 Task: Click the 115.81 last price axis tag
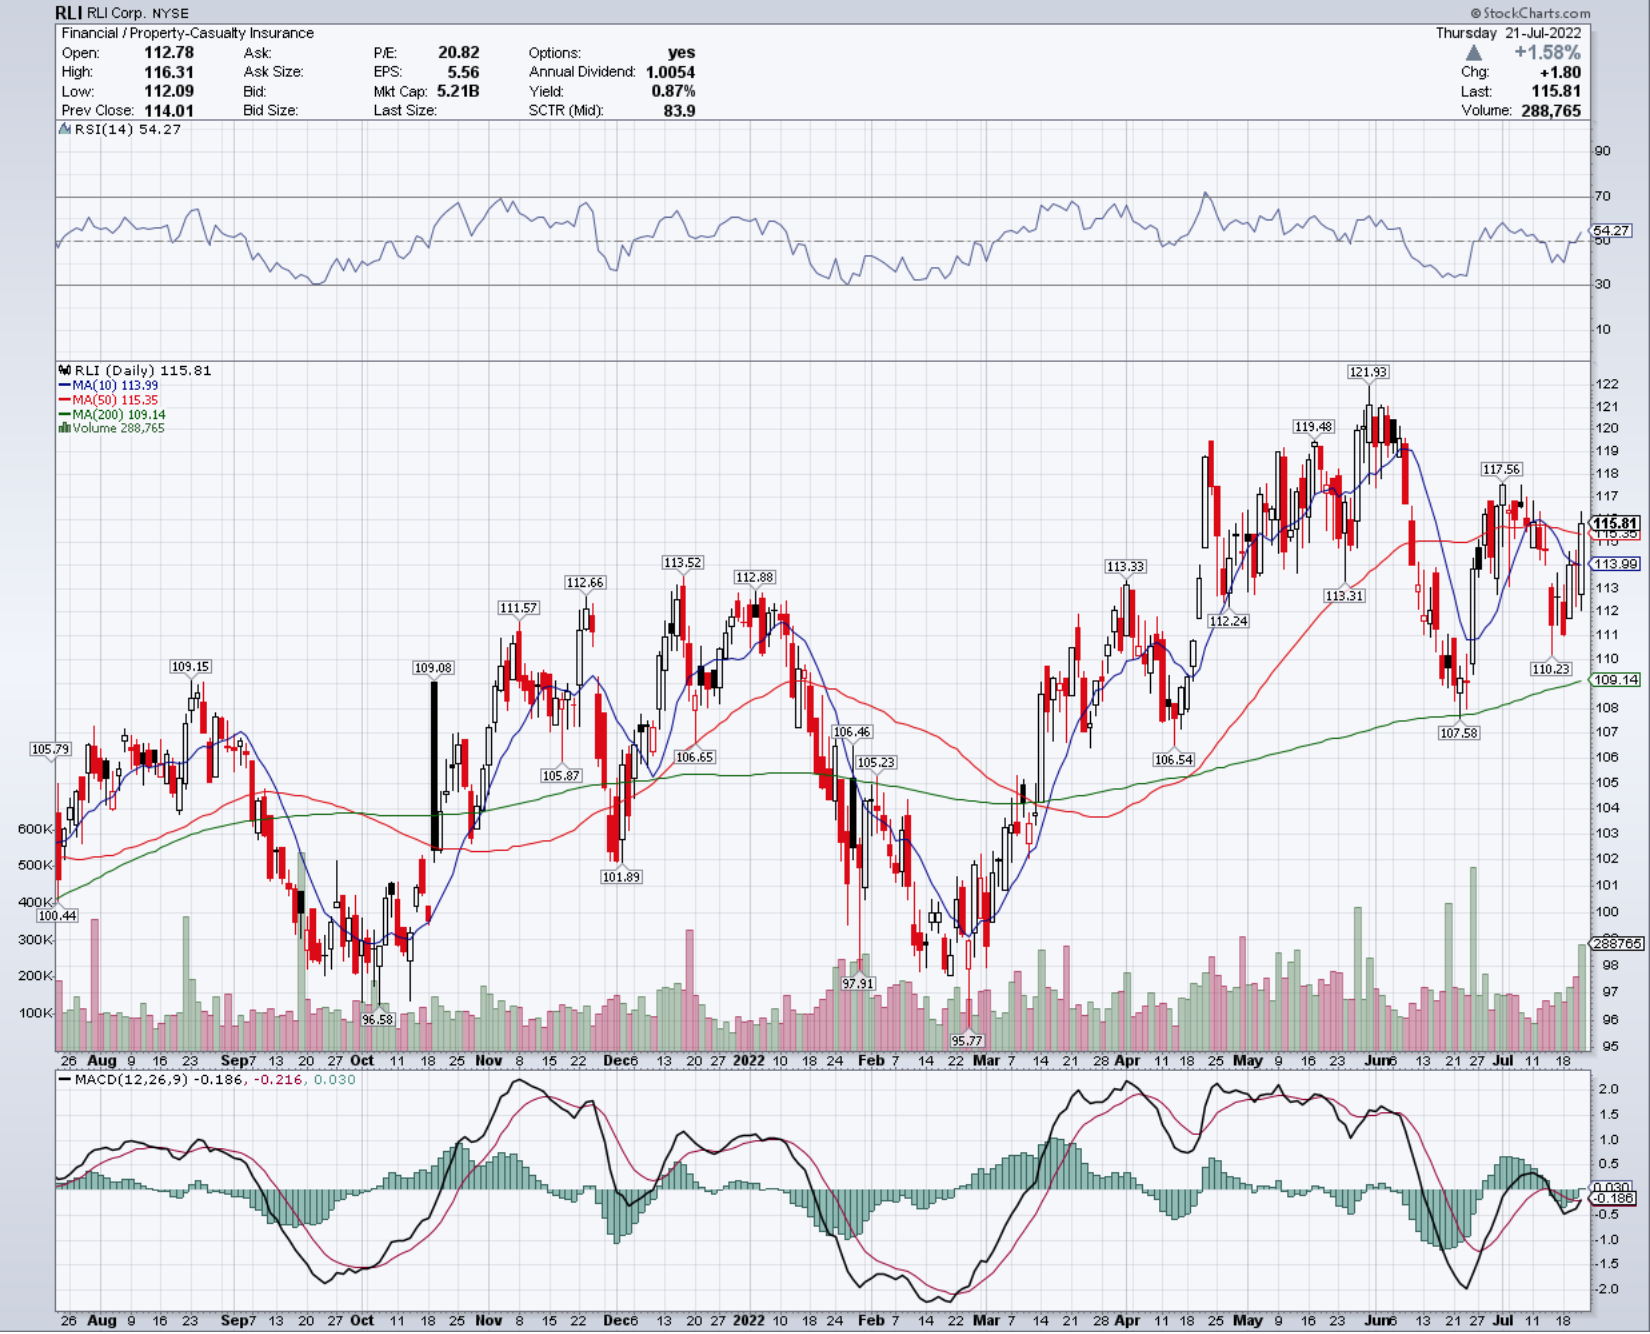pos(1615,523)
